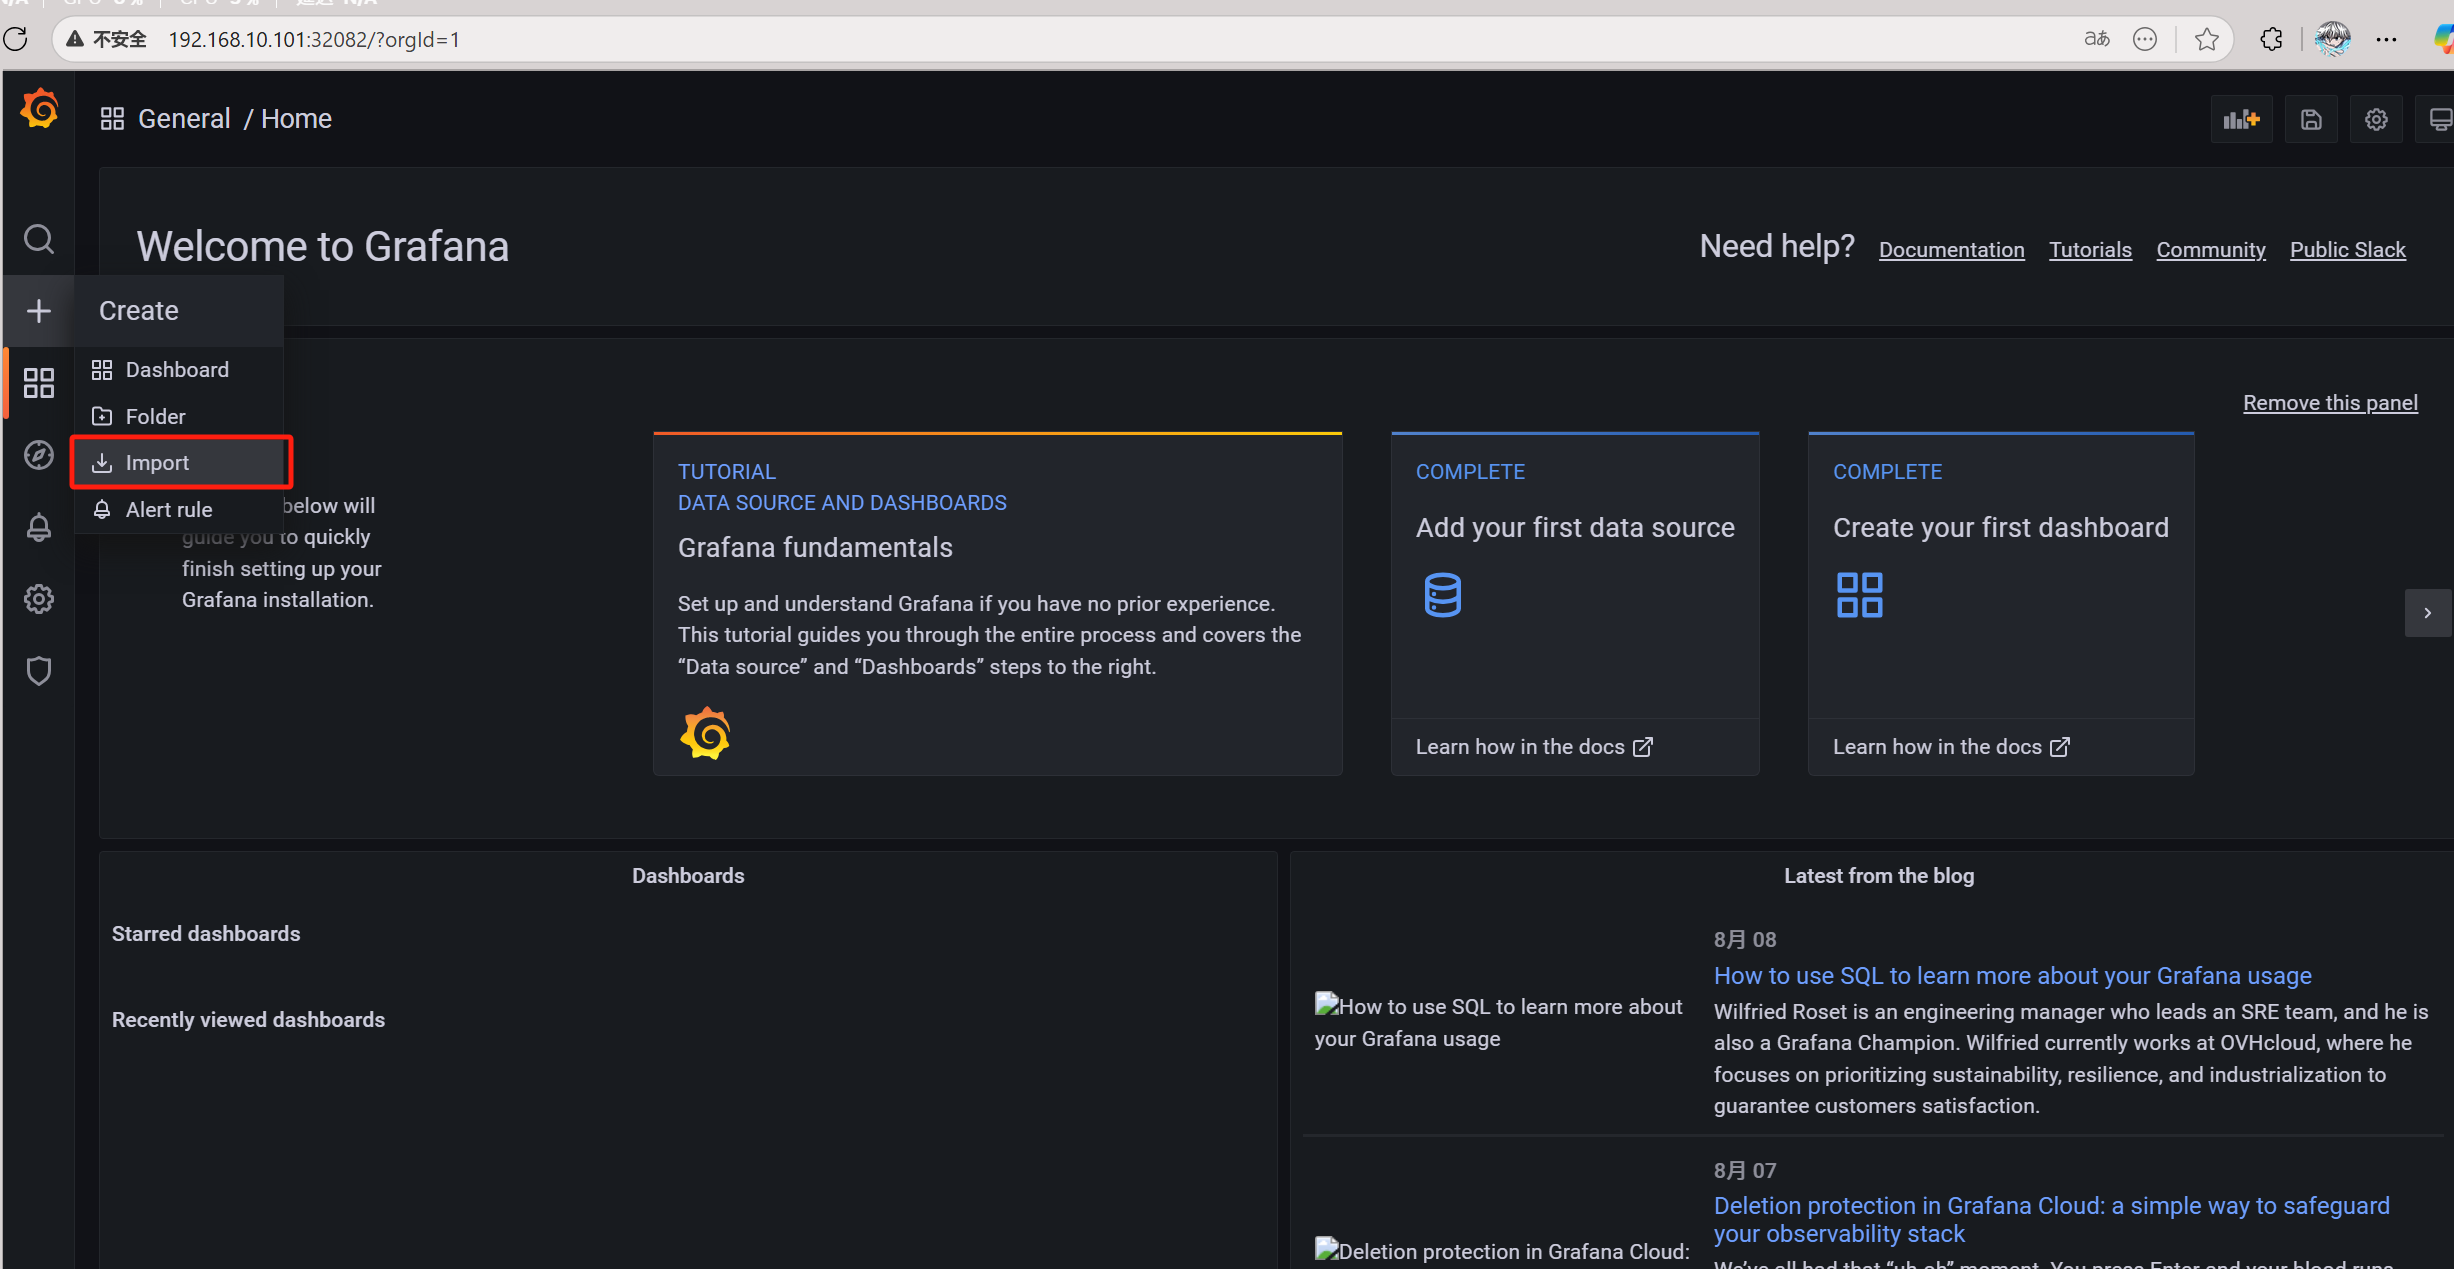Click the Grafana logo in the tutorial card

pyautogui.click(x=705, y=734)
